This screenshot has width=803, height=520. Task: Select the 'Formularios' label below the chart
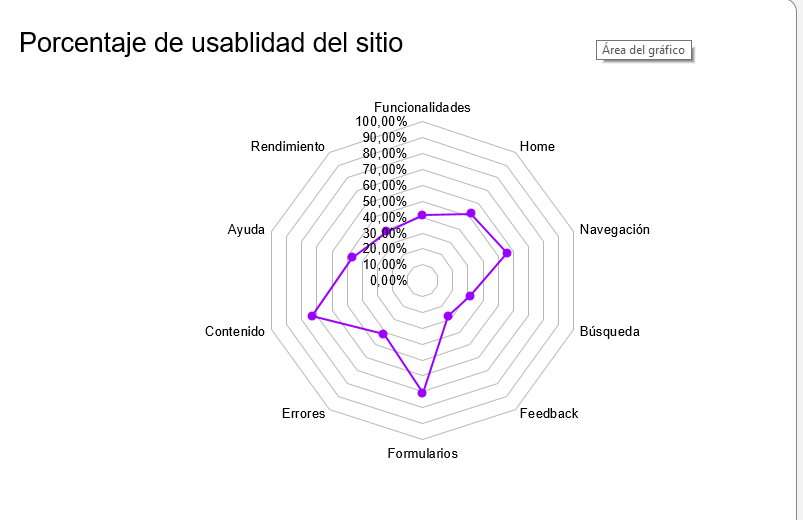point(422,454)
